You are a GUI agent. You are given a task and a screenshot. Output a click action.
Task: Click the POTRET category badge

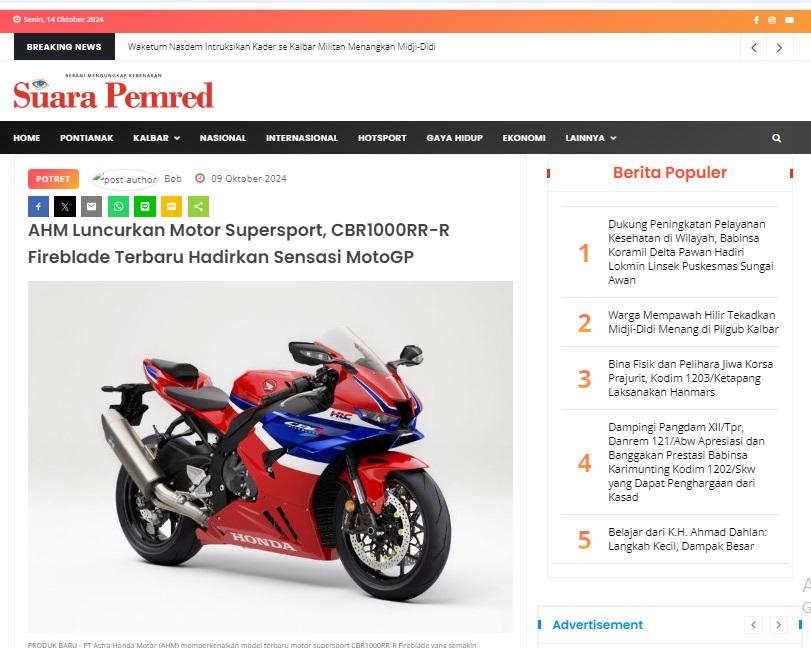[53, 179]
